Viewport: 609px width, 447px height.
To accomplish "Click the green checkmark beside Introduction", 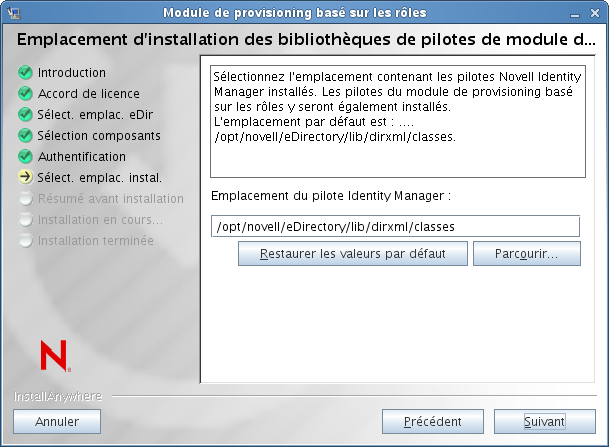I will (25, 73).
